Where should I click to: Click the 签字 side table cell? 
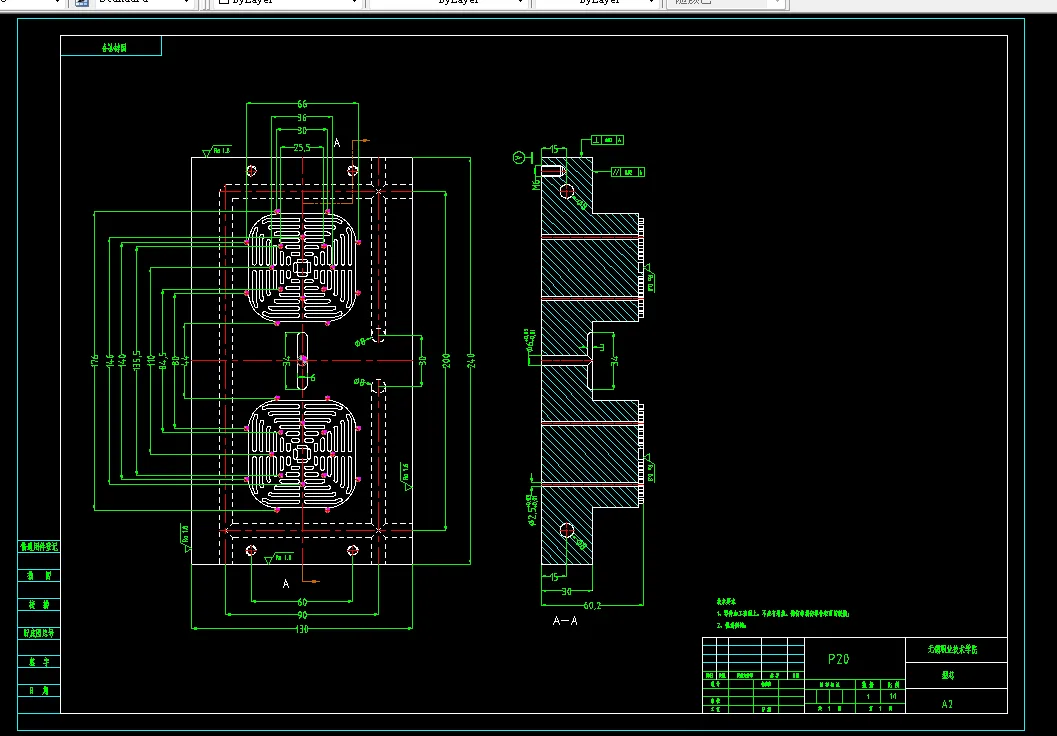(39, 663)
